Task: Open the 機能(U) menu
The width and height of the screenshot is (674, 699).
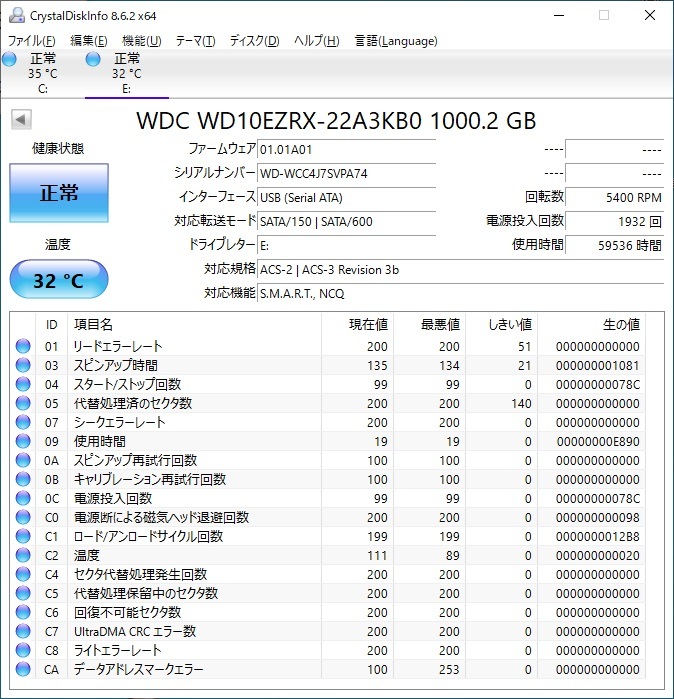Action: (x=142, y=41)
